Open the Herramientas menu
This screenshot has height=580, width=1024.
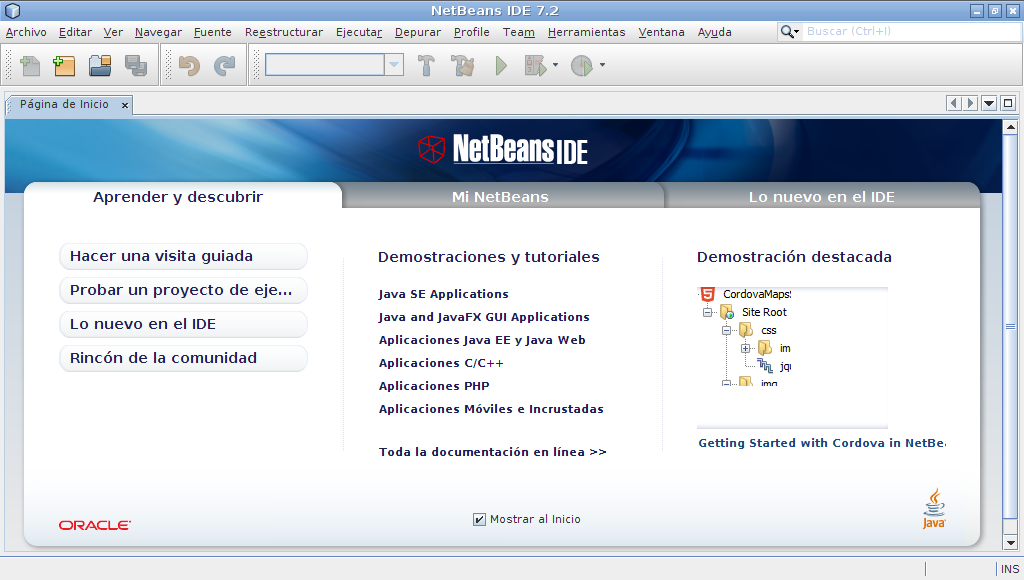point(586,32)
